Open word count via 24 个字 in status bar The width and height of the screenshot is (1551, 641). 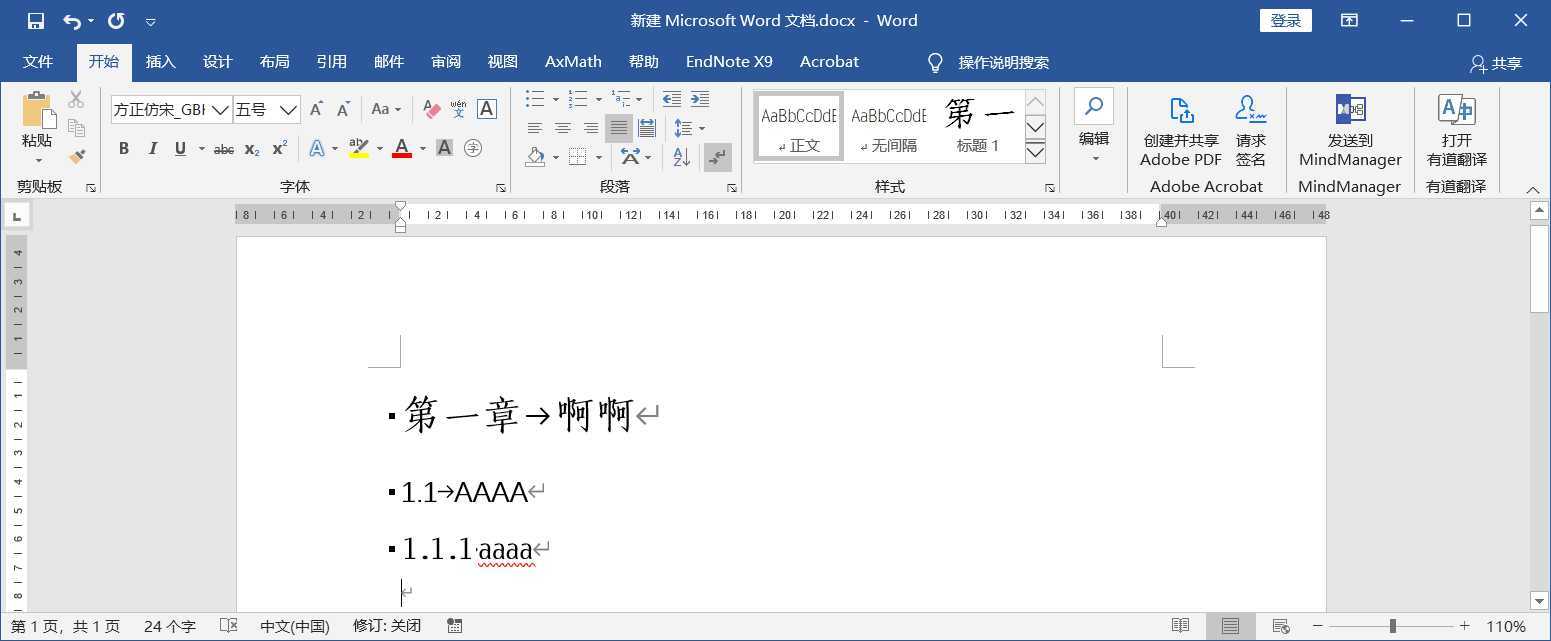(x=170, y=625)
